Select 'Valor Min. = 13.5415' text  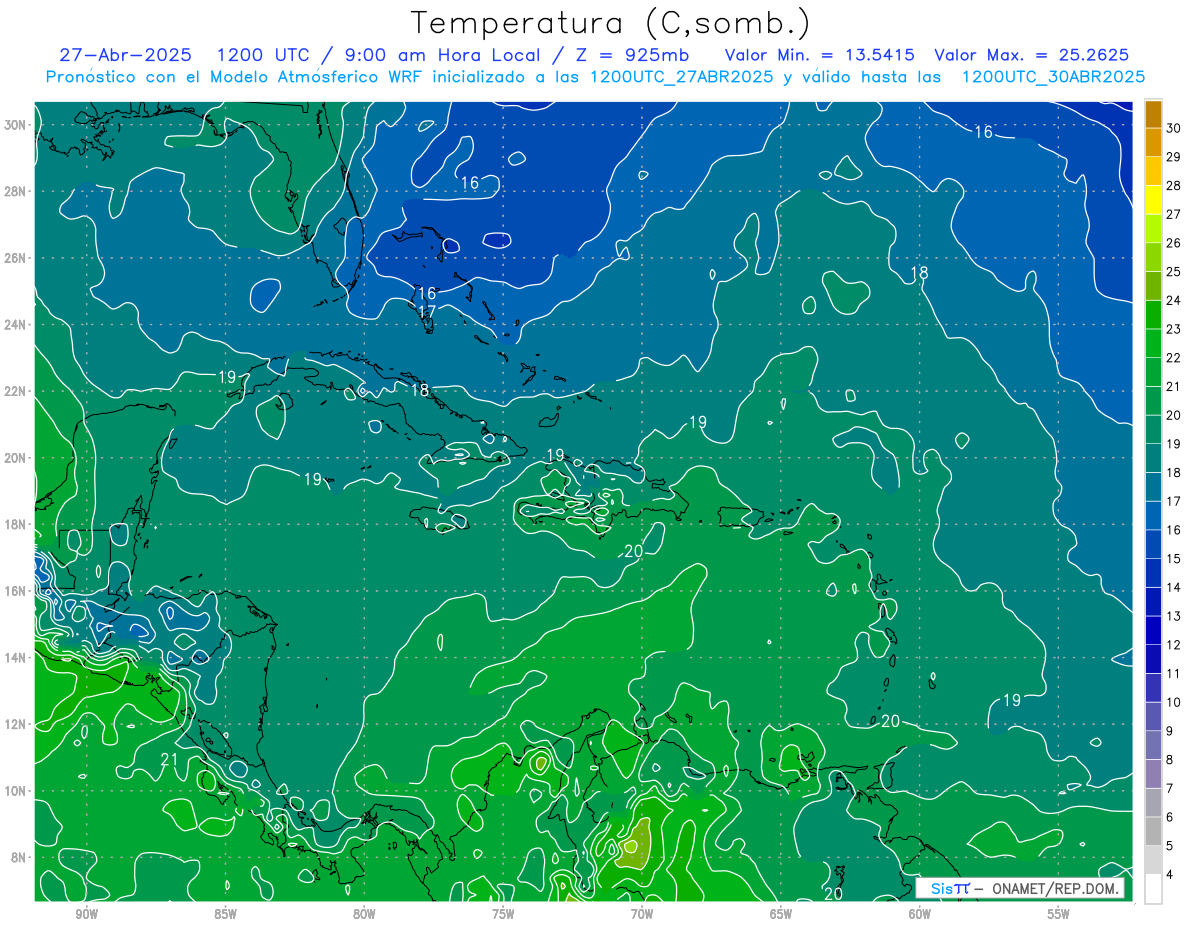pos(819,55)
